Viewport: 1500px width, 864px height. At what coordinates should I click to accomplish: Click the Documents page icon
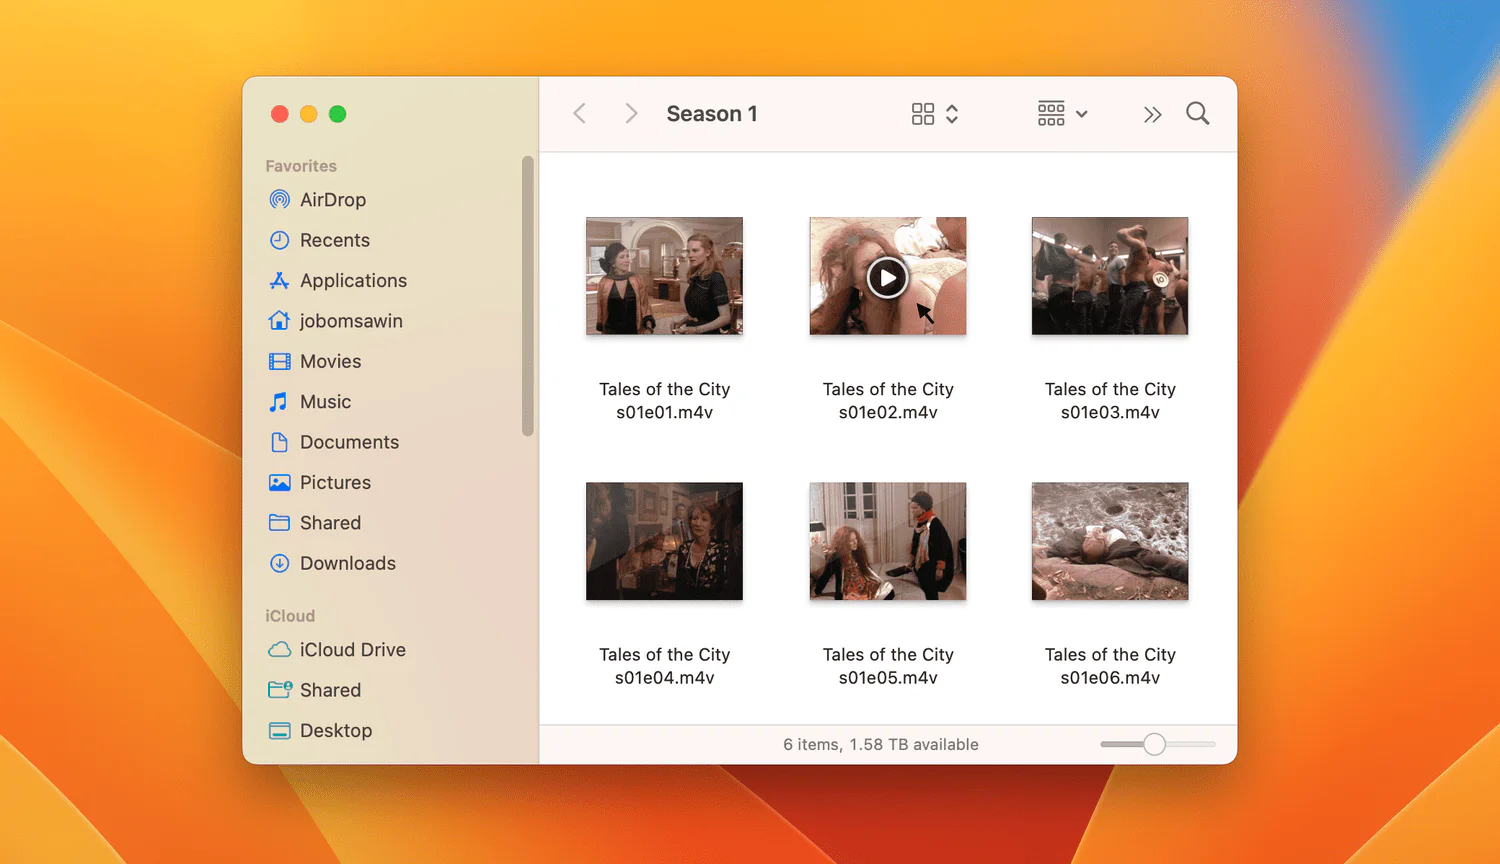pyautogui.click(x=280, y=442)
